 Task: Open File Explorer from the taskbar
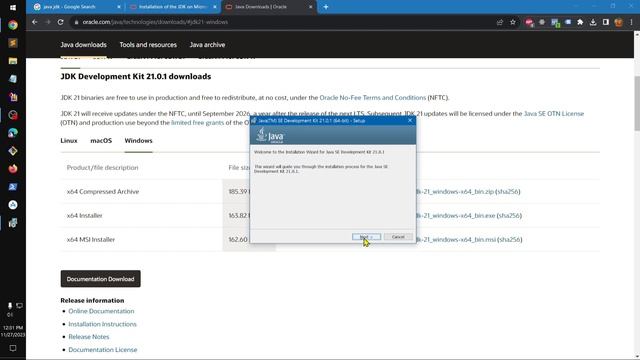(x=13, y=61)
